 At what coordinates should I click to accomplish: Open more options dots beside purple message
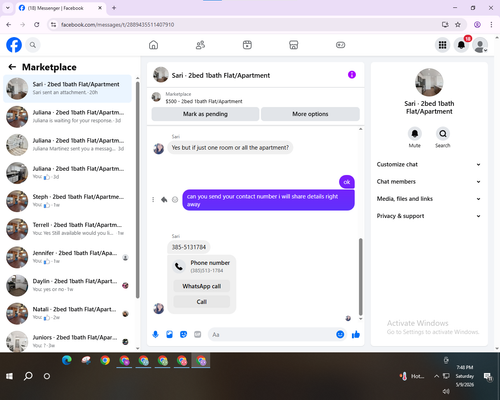pyautogui.click(x=153, y=200)
